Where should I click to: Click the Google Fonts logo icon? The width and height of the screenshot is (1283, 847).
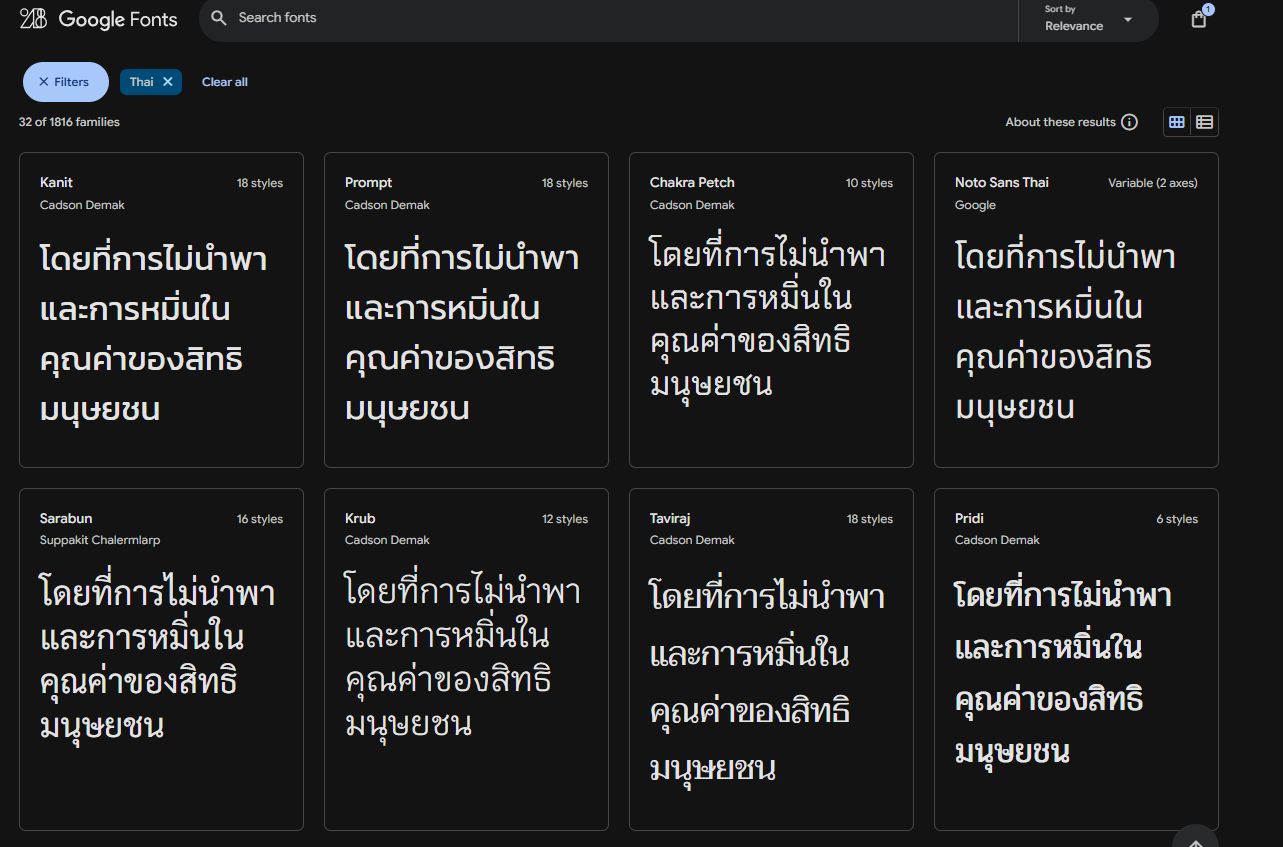coord(33,18)
